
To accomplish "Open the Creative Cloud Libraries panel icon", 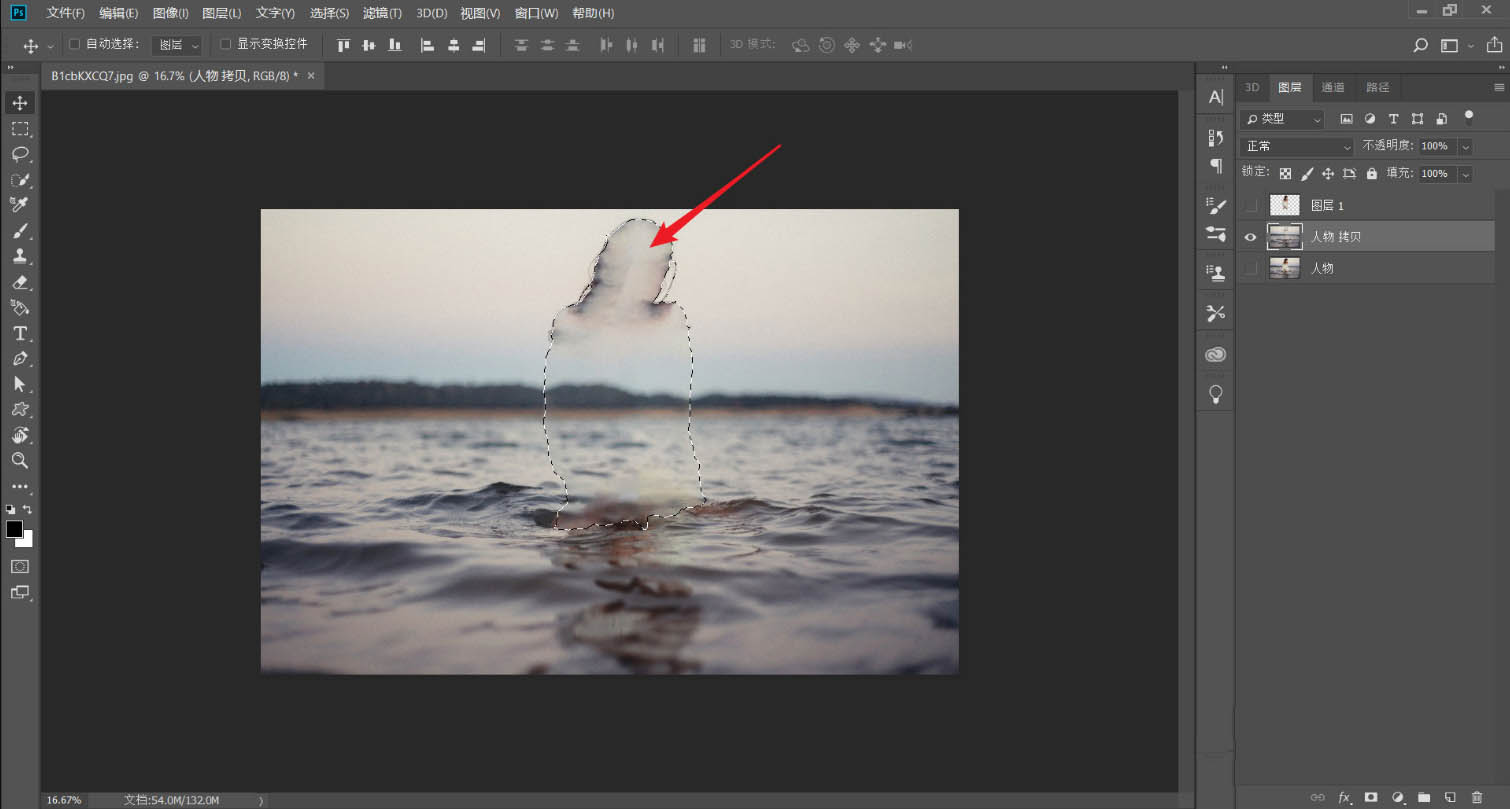I will pyautogui.click(x=1216, y=354).
